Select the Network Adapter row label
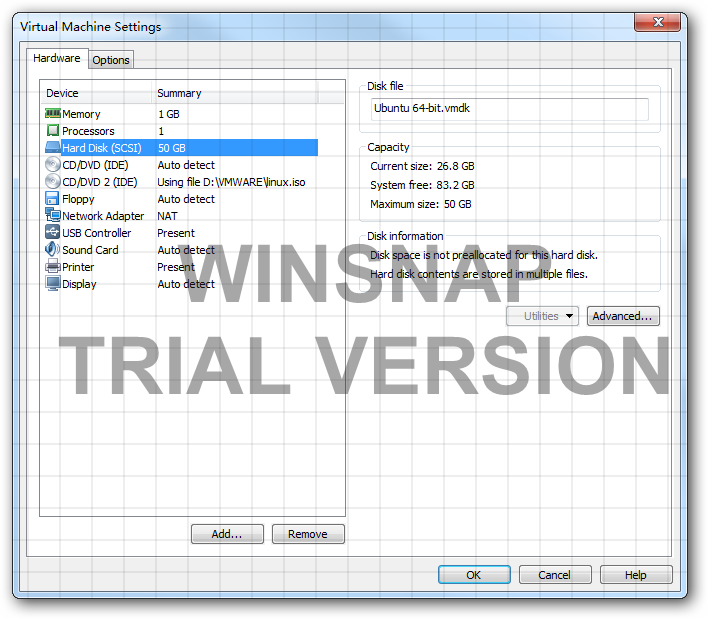 coord(103,216)
